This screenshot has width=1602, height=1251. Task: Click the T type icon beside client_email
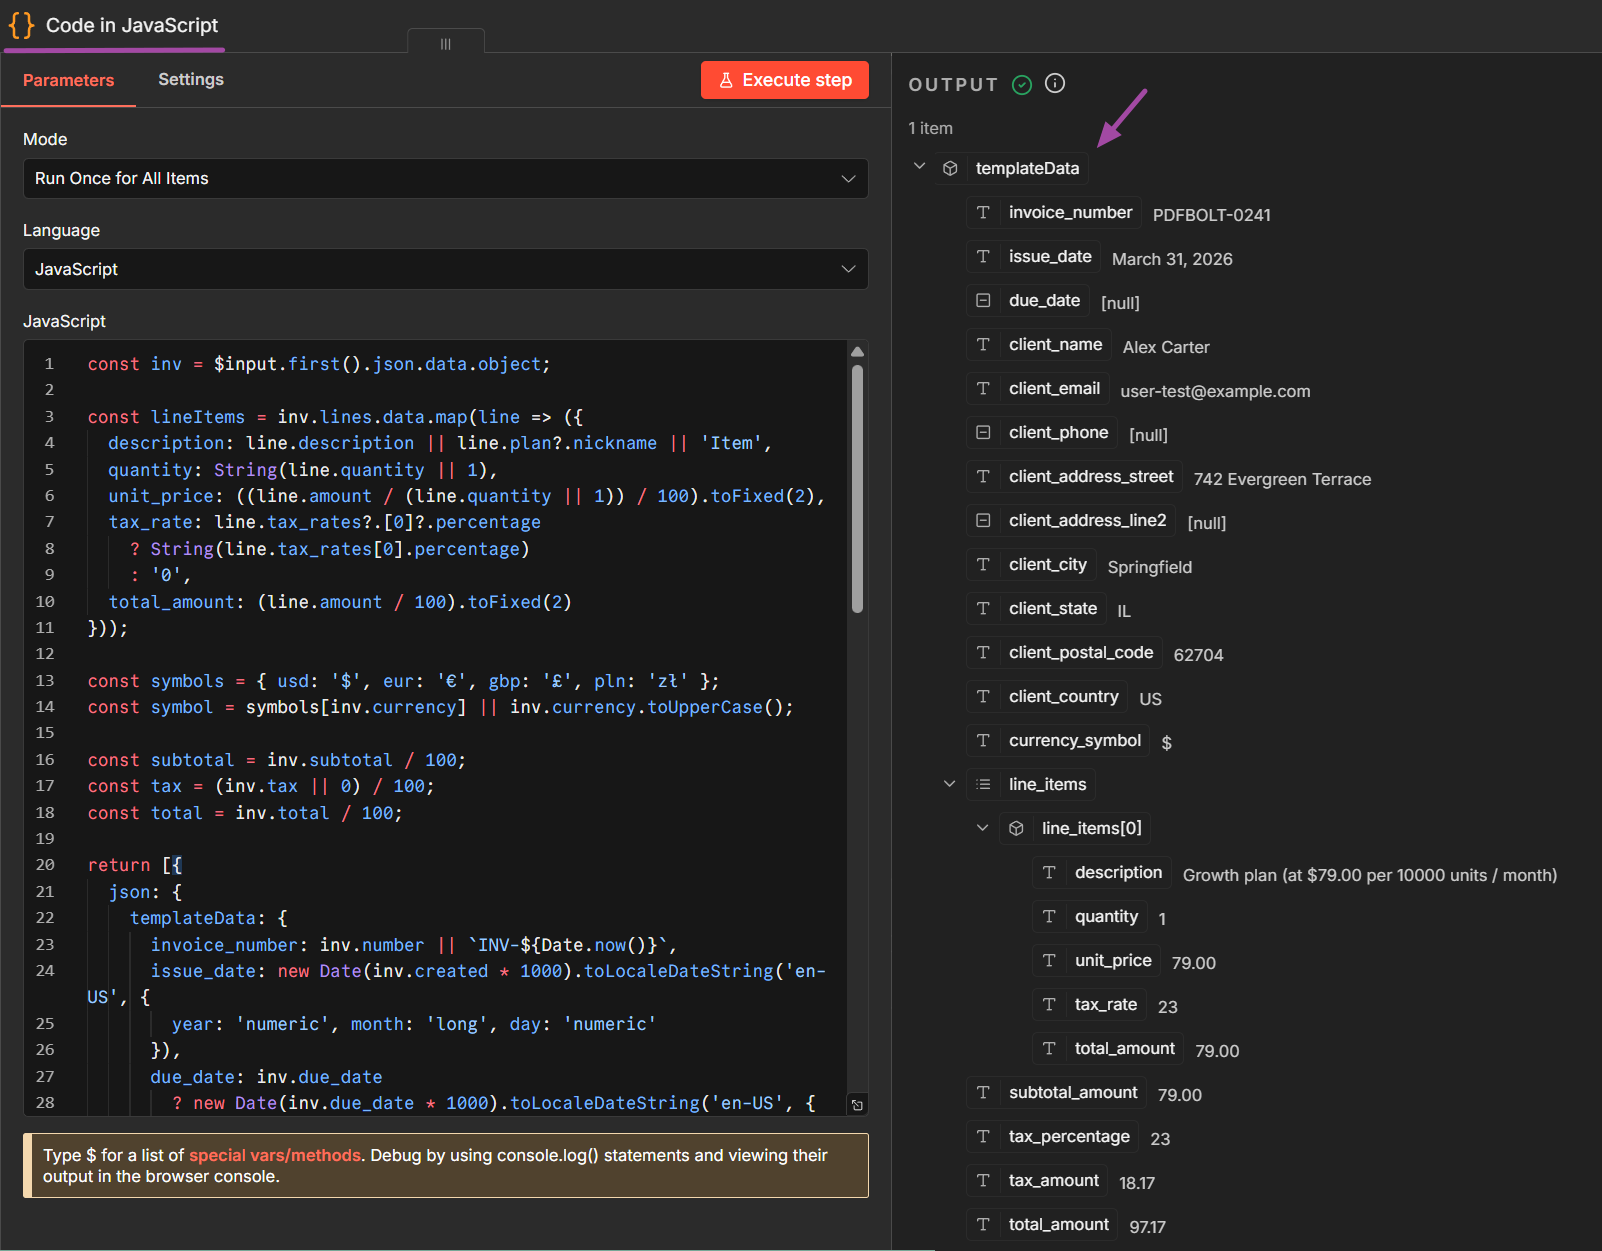coord(983,388)
